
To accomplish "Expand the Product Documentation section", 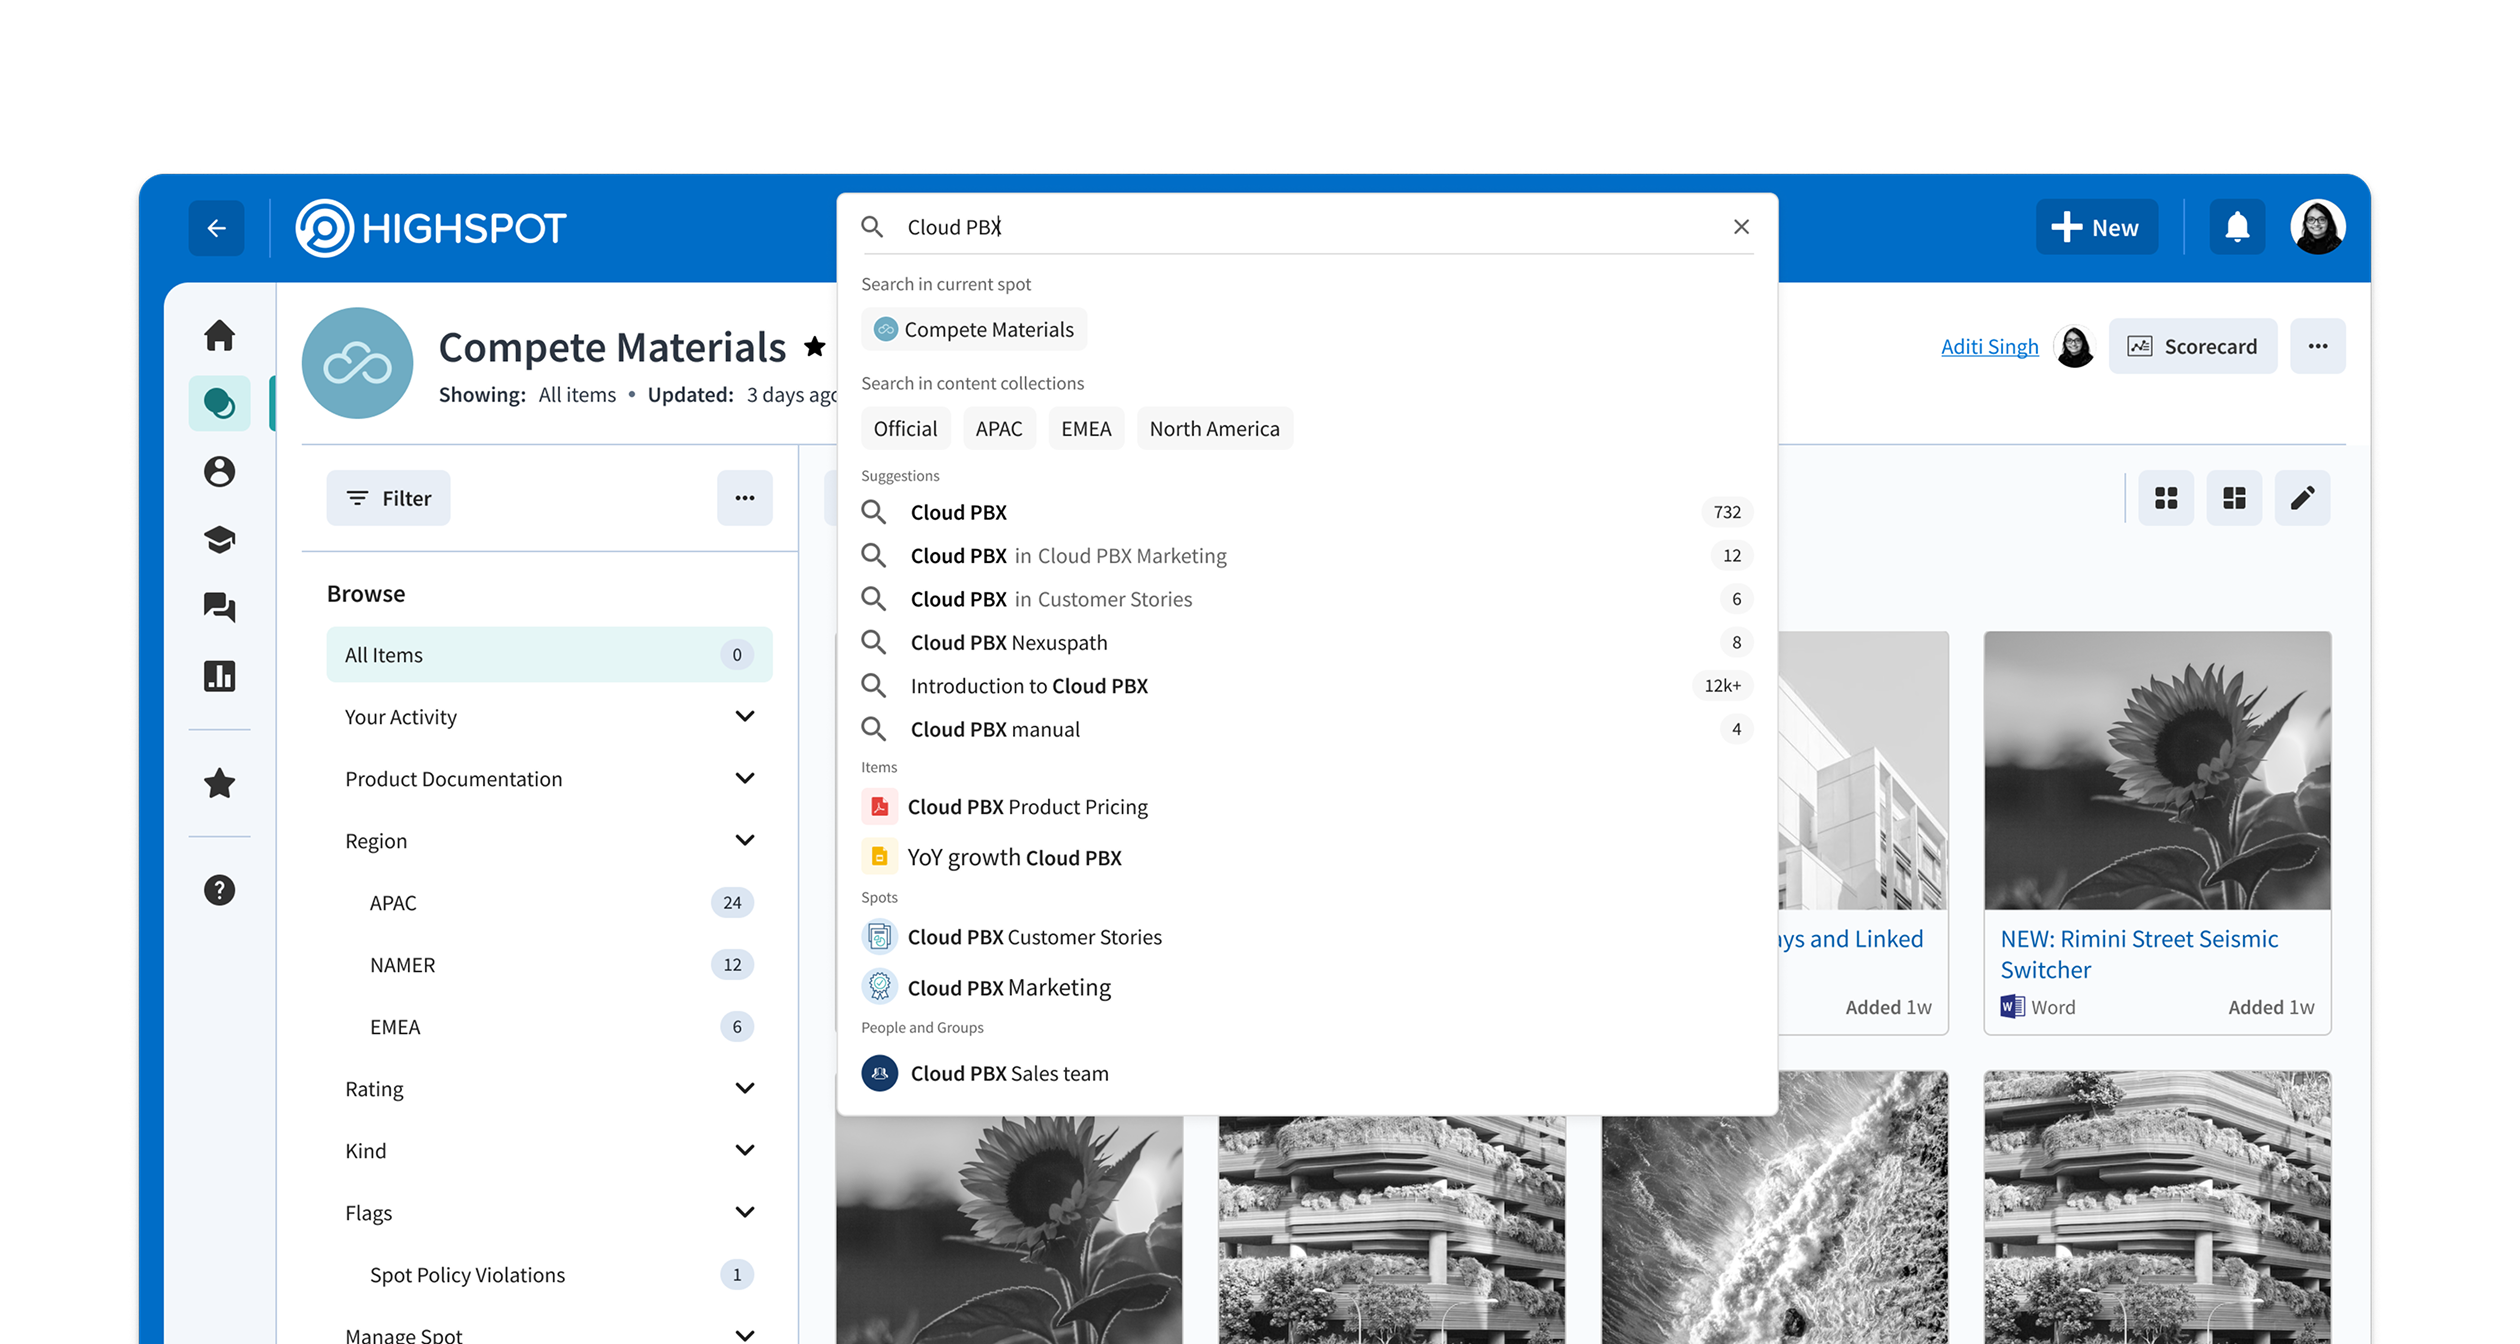I will coord(744,779).
